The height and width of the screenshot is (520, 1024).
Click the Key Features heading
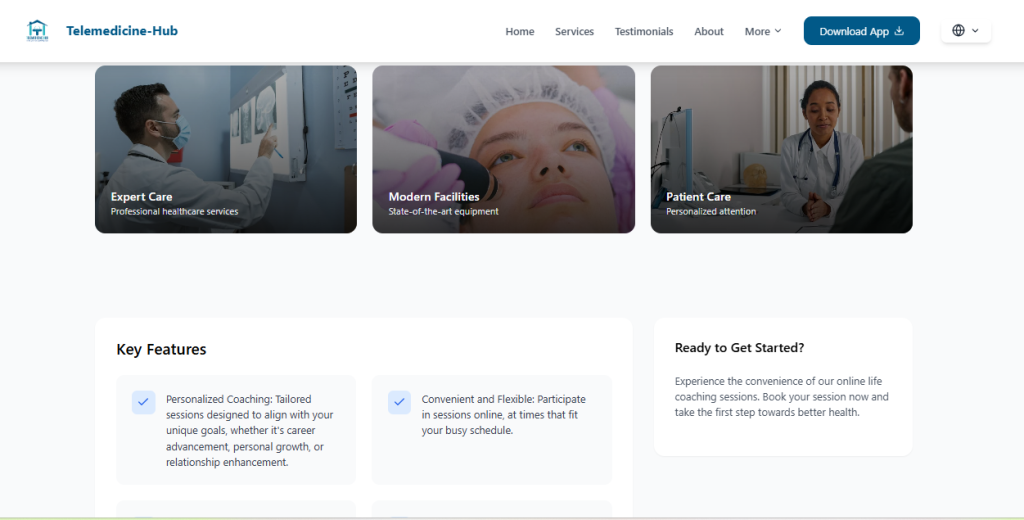coord(161,350)
